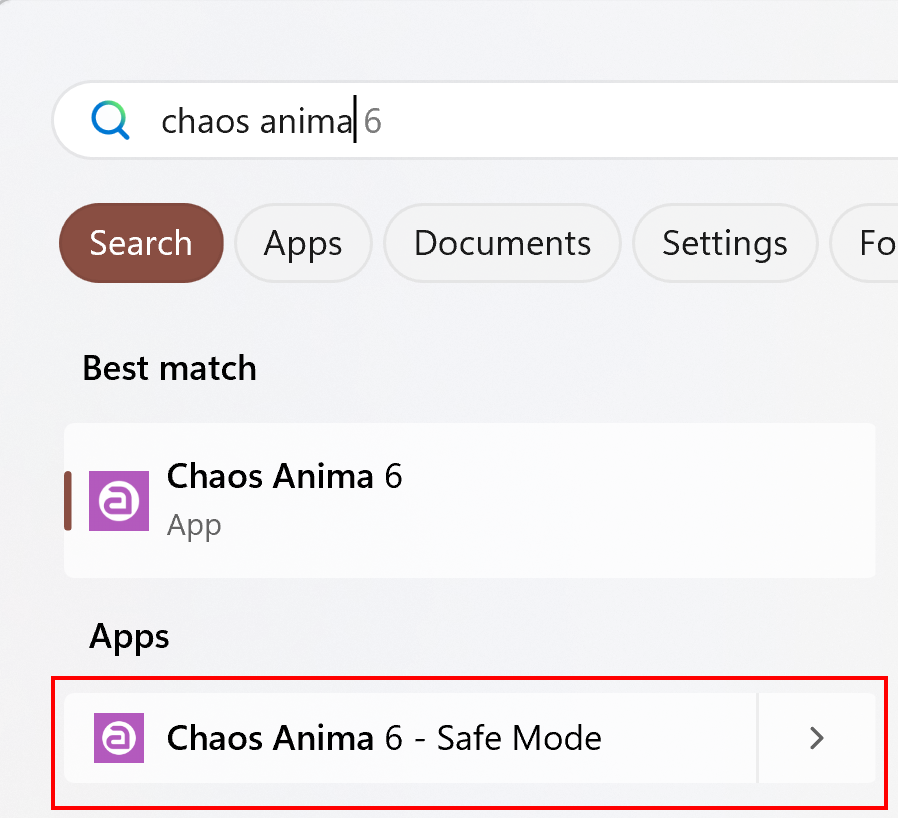Launch Chaos Anima 6 - Safe Mode

point(410,738)
